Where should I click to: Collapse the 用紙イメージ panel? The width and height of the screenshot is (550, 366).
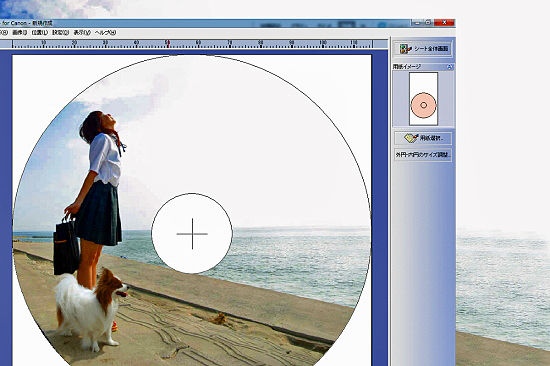[450, 67]
